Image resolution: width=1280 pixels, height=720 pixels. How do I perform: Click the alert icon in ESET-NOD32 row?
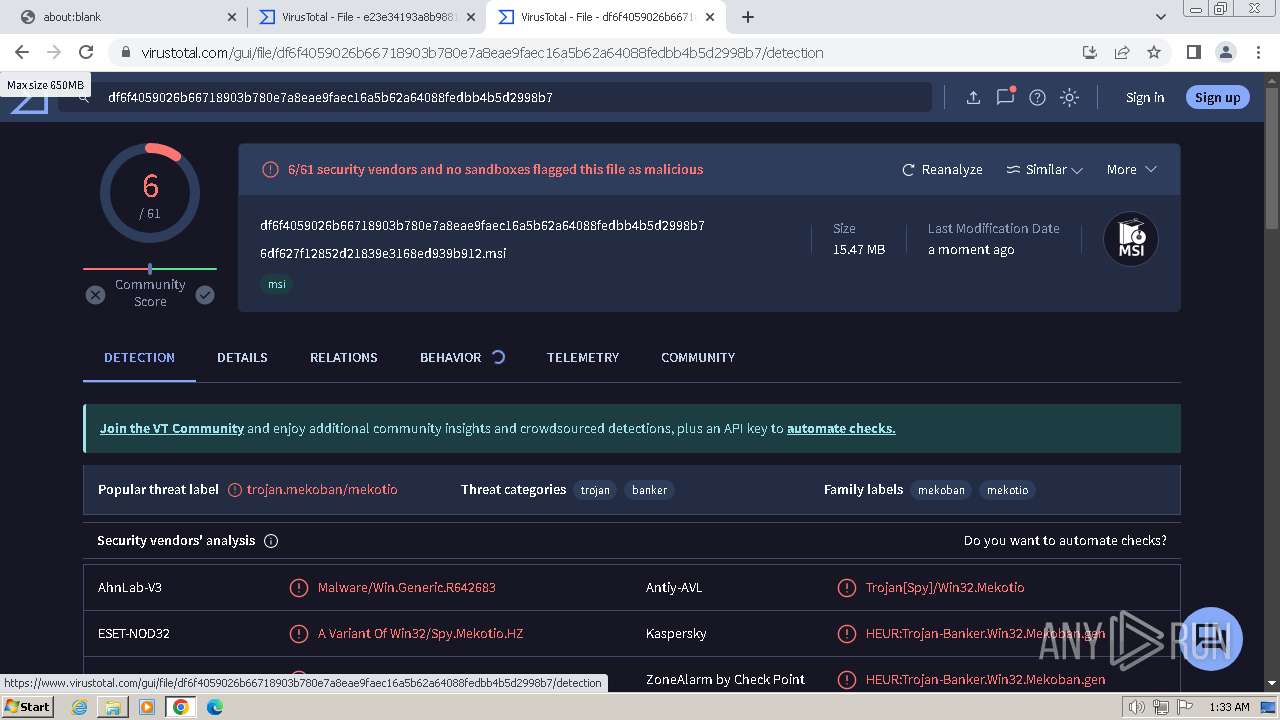point(298,634)
